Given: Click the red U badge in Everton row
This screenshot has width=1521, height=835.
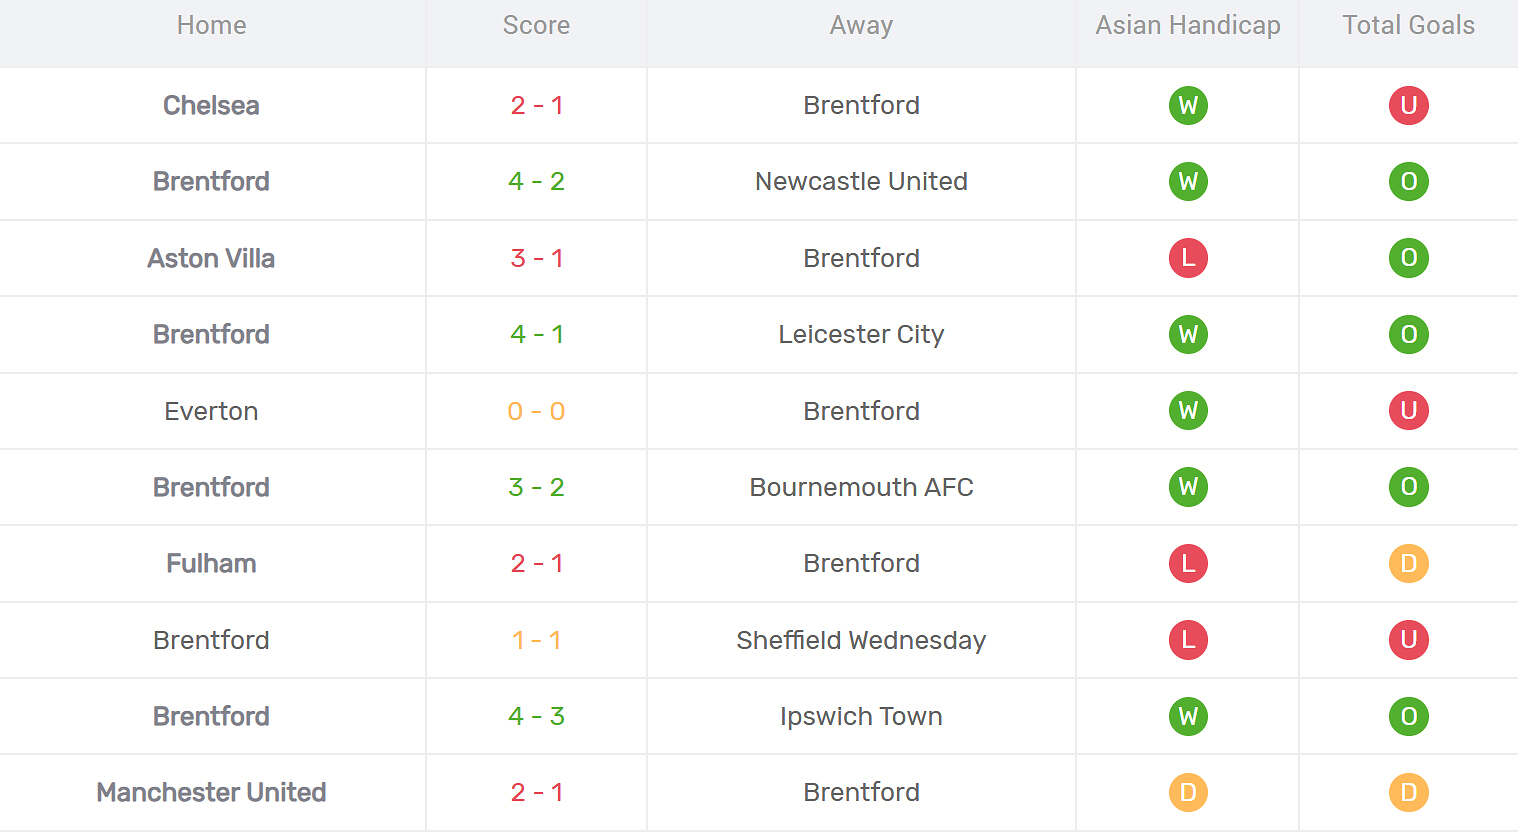Looking at the screenshot, I should click(x=1408, y=410).
